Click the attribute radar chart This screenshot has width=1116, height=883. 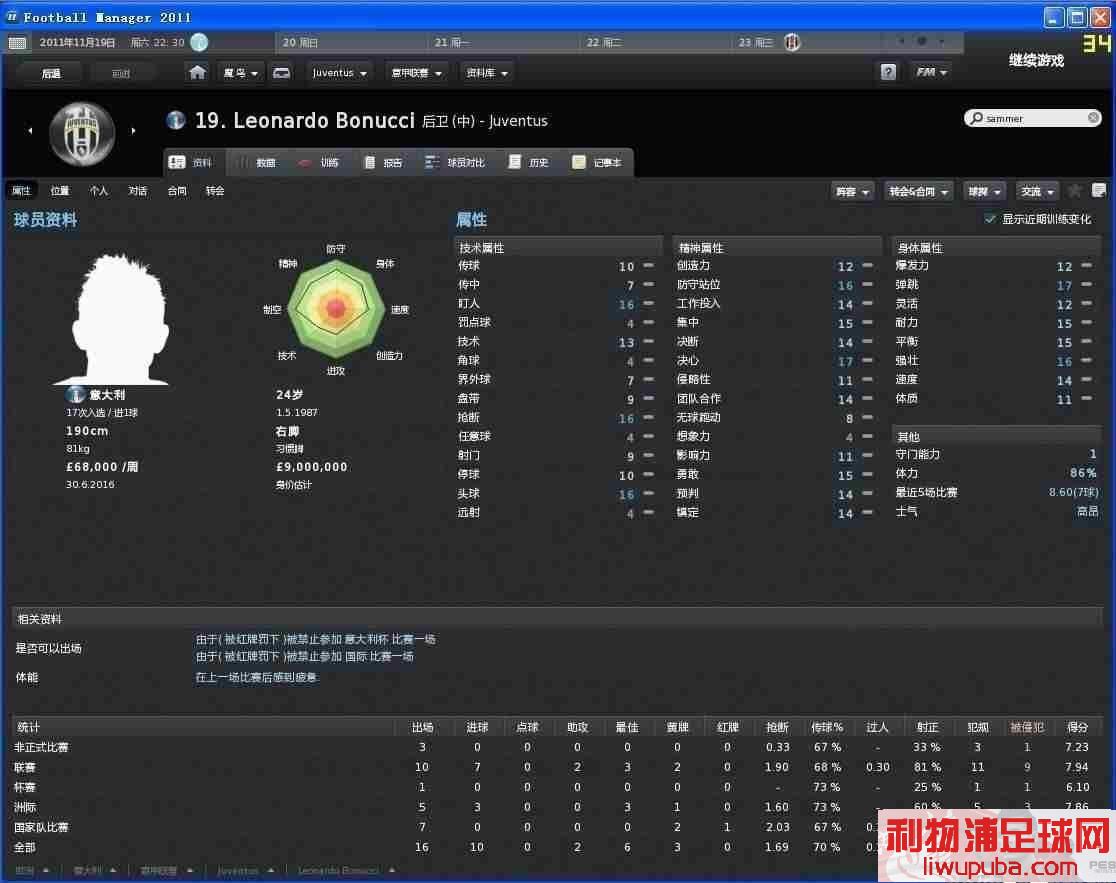click(x=336, y=308)
